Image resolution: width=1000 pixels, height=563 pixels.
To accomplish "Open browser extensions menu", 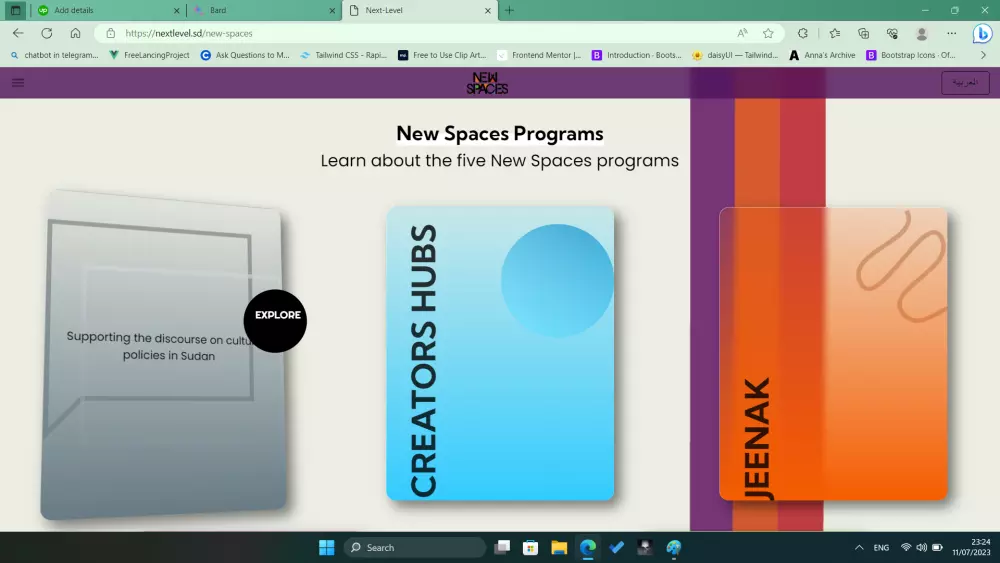I will (x=803, y=33).
